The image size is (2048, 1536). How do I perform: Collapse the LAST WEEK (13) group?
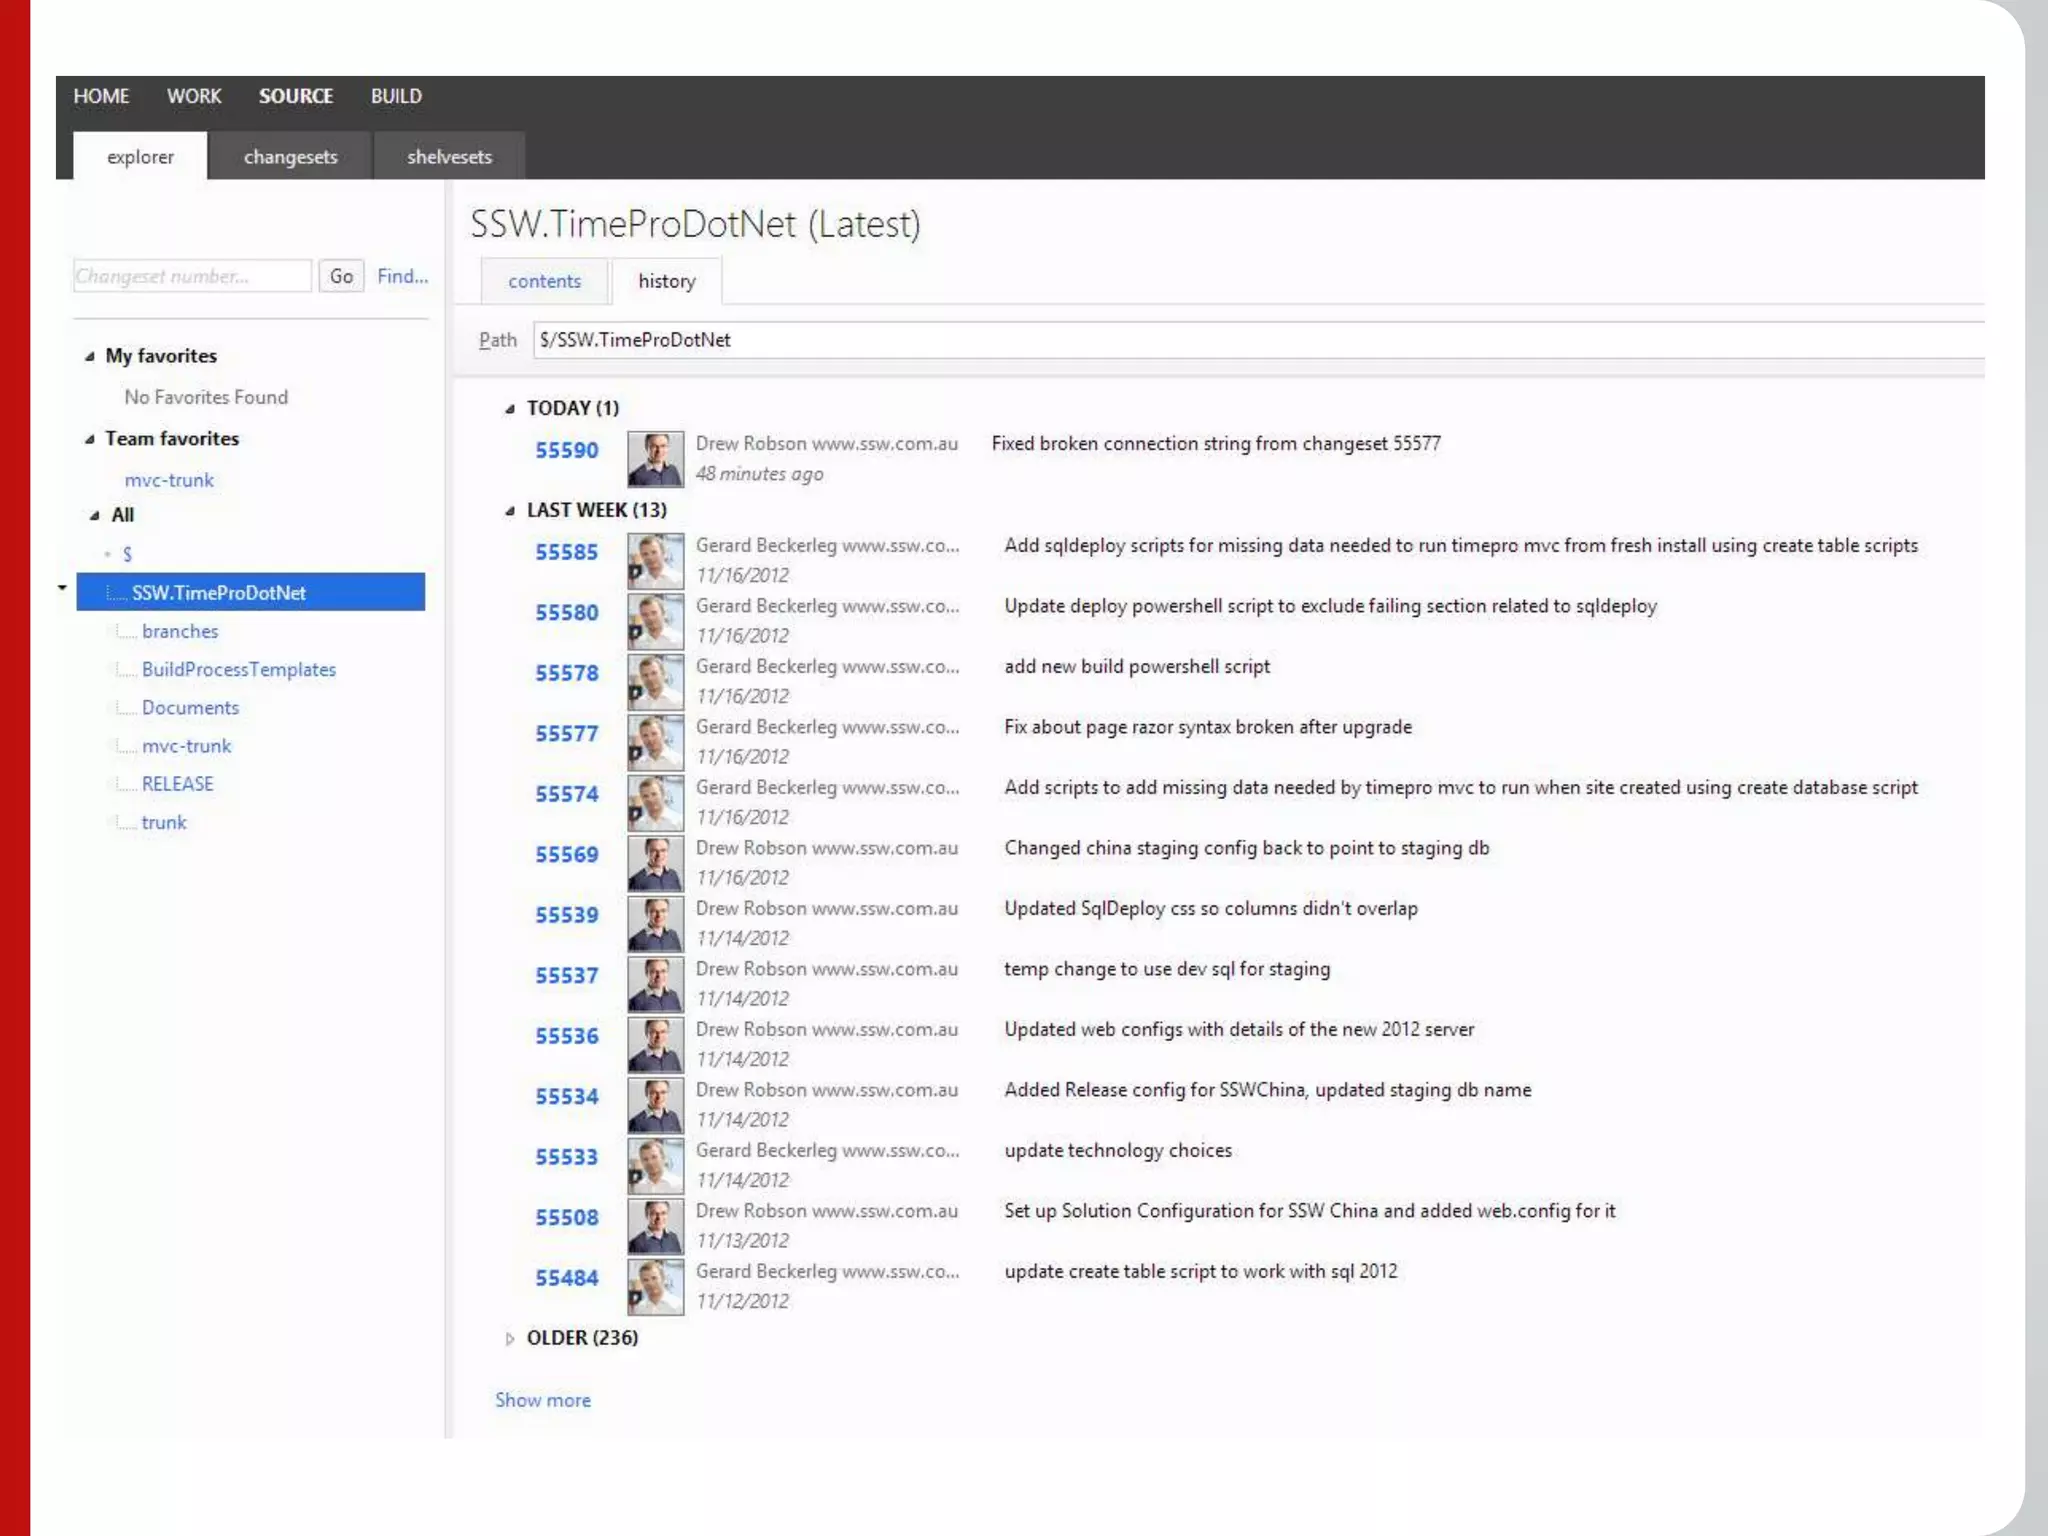[x=510, y=511]
